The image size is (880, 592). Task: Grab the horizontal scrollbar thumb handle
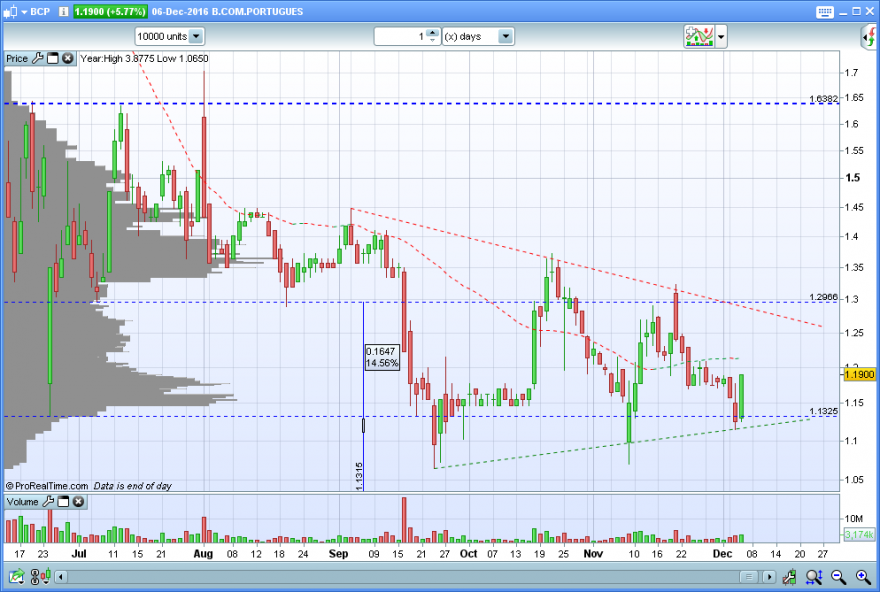tap(748, 577)
